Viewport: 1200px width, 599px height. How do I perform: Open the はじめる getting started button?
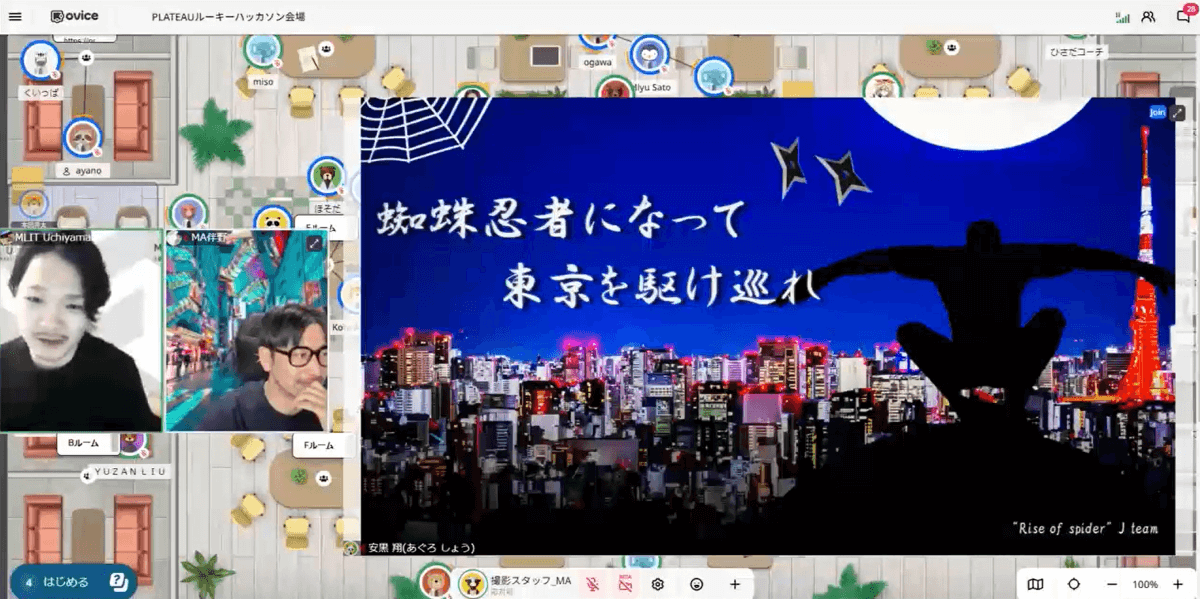click(73, 581)
